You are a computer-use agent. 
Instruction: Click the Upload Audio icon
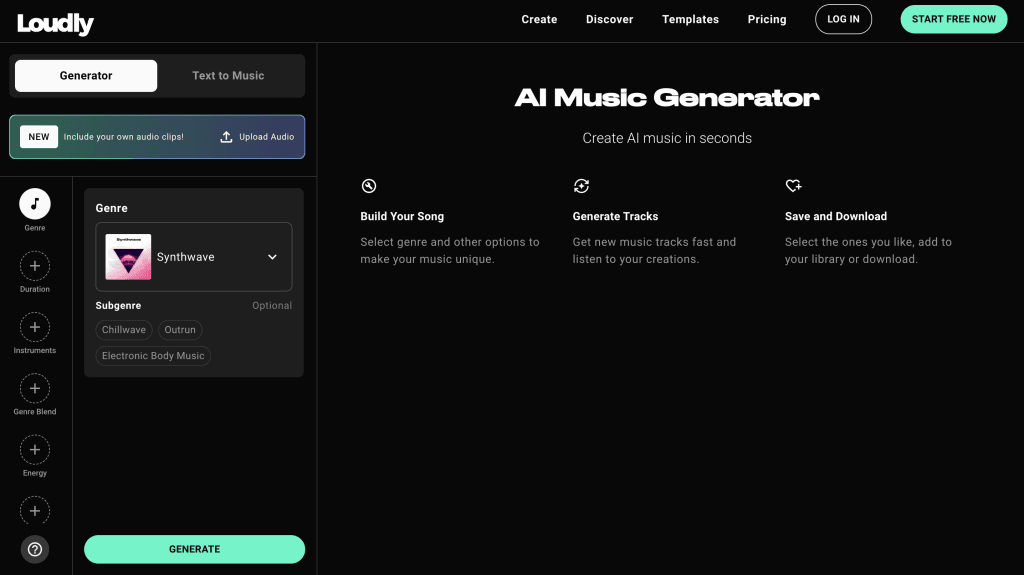click(x=227, y=137)
